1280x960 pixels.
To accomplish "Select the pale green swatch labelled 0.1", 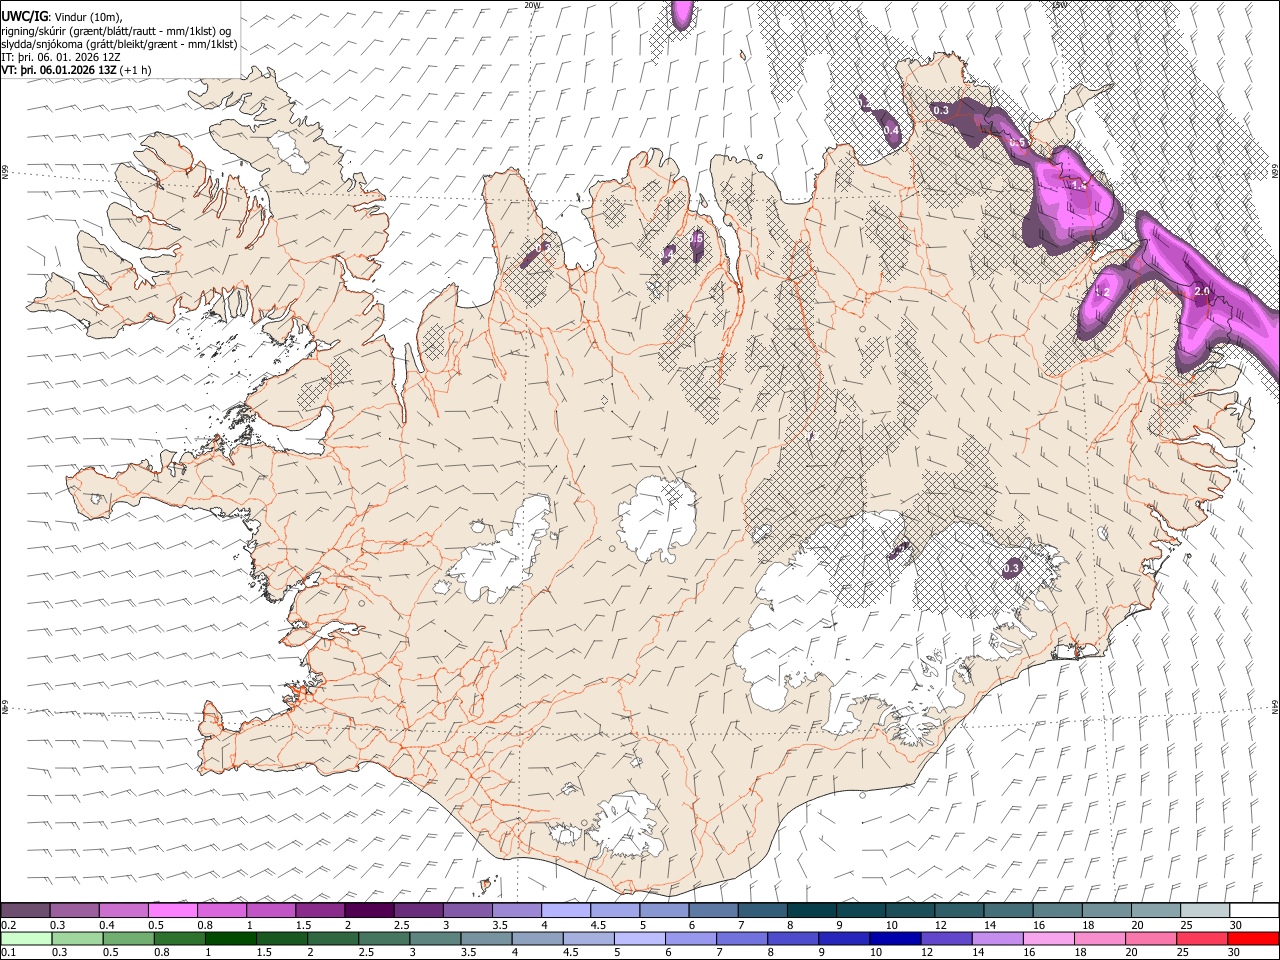I will tap(26, 938).
